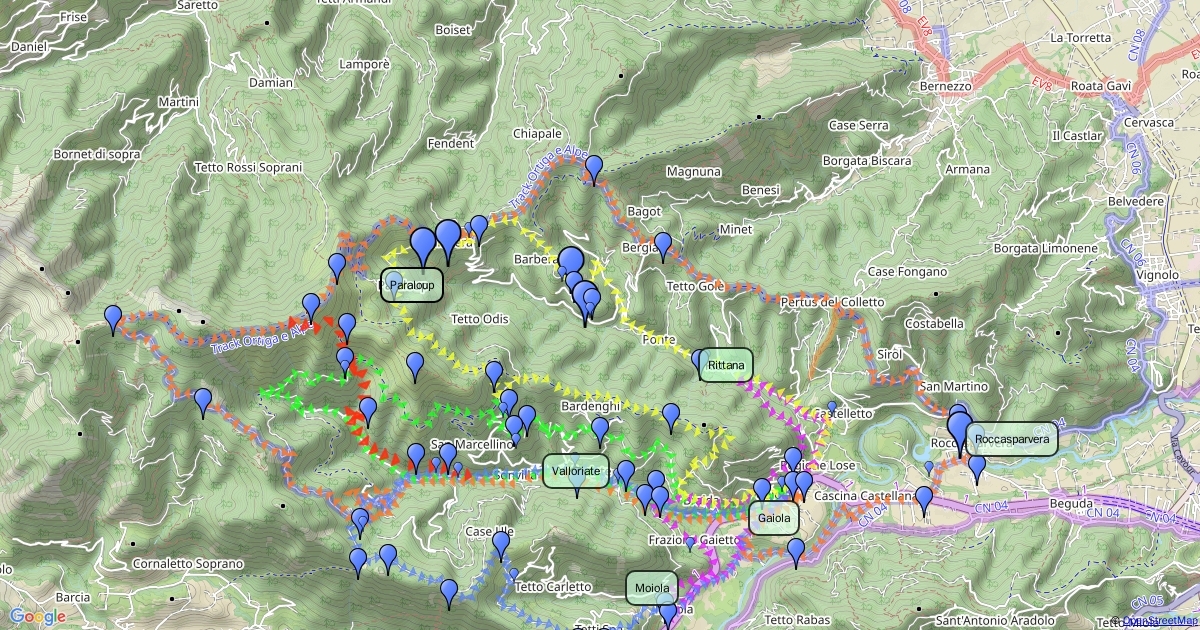Click the Cornaletto Soprano label
This screenshot has width=1200, height=630.
pyautogui.click(x=188, y=564)
